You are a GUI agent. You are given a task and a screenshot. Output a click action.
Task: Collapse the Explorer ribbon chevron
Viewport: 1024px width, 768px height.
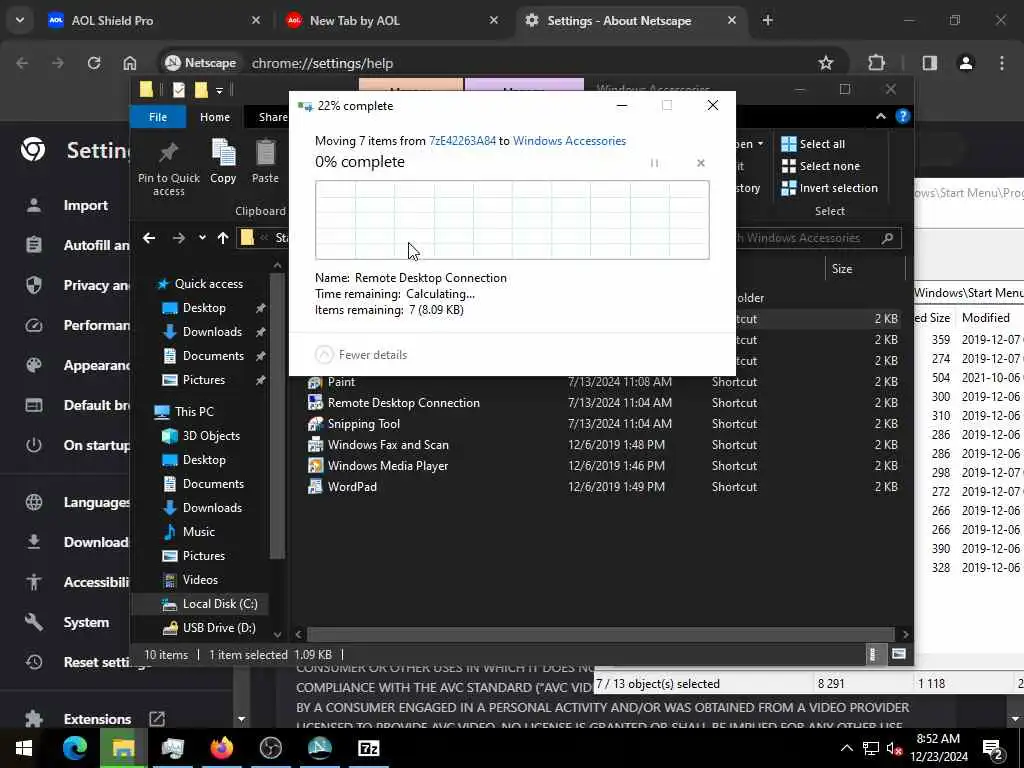[x=880, y=116]
